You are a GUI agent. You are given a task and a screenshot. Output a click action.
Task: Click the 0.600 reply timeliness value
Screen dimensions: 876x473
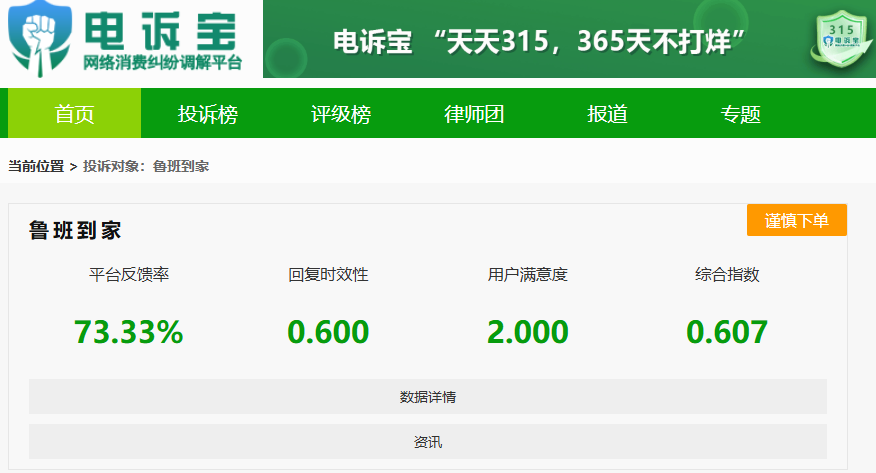(x=328, y=332)
